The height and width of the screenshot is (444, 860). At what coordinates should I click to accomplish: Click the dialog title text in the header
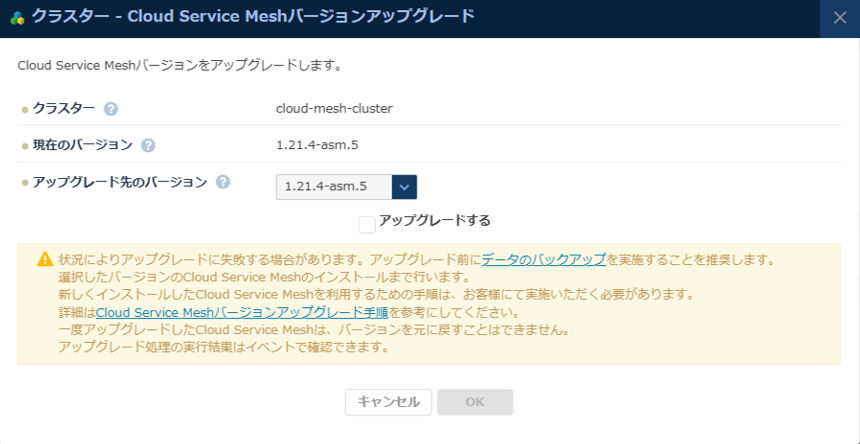(x=253, y=17)
